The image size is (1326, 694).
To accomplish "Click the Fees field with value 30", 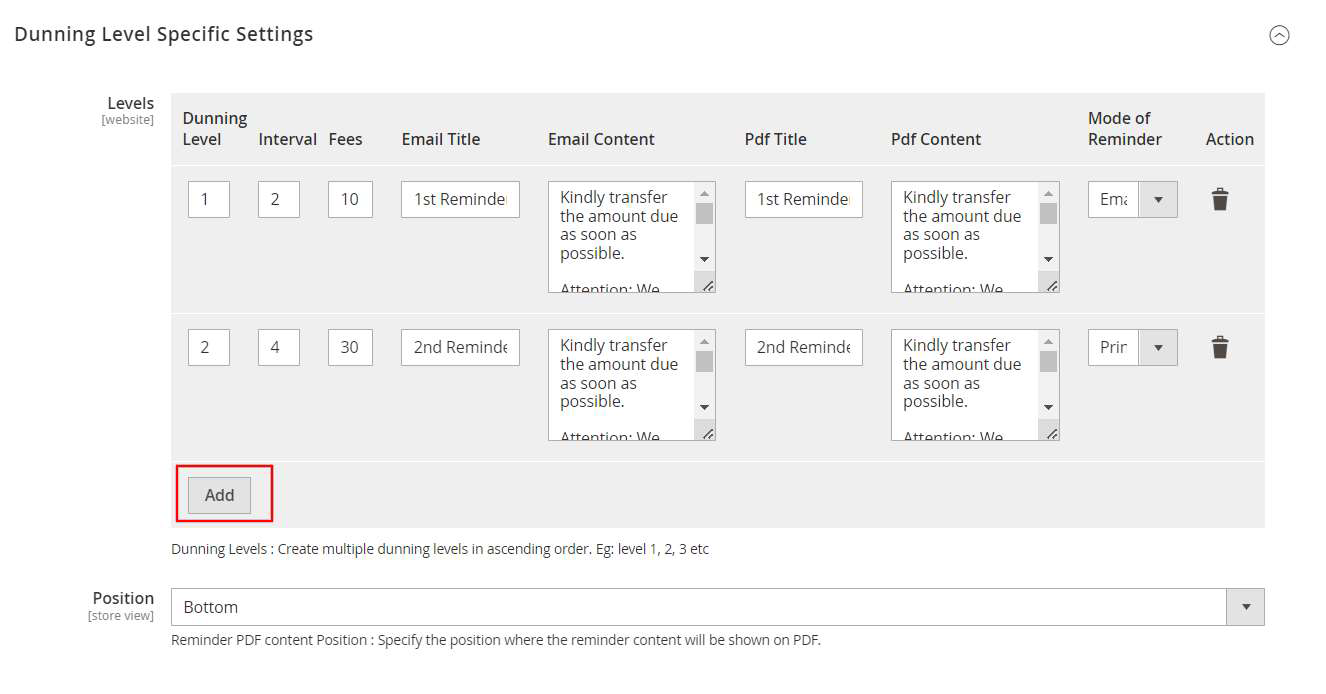I will tap(350, 347).
